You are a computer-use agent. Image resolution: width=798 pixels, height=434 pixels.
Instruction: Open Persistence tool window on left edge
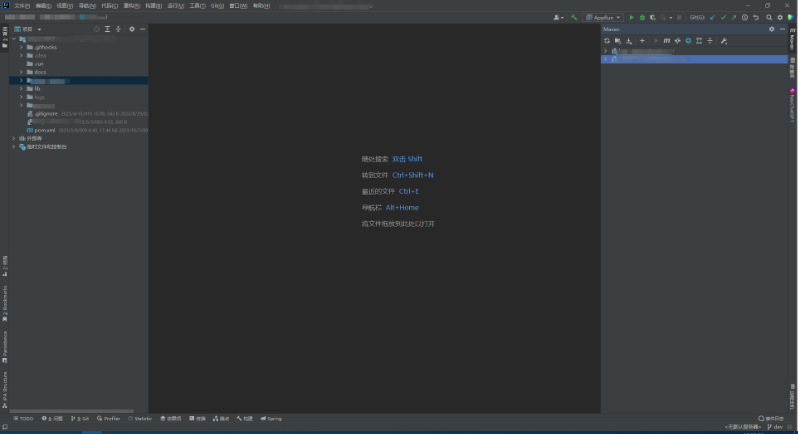point(5,347)
